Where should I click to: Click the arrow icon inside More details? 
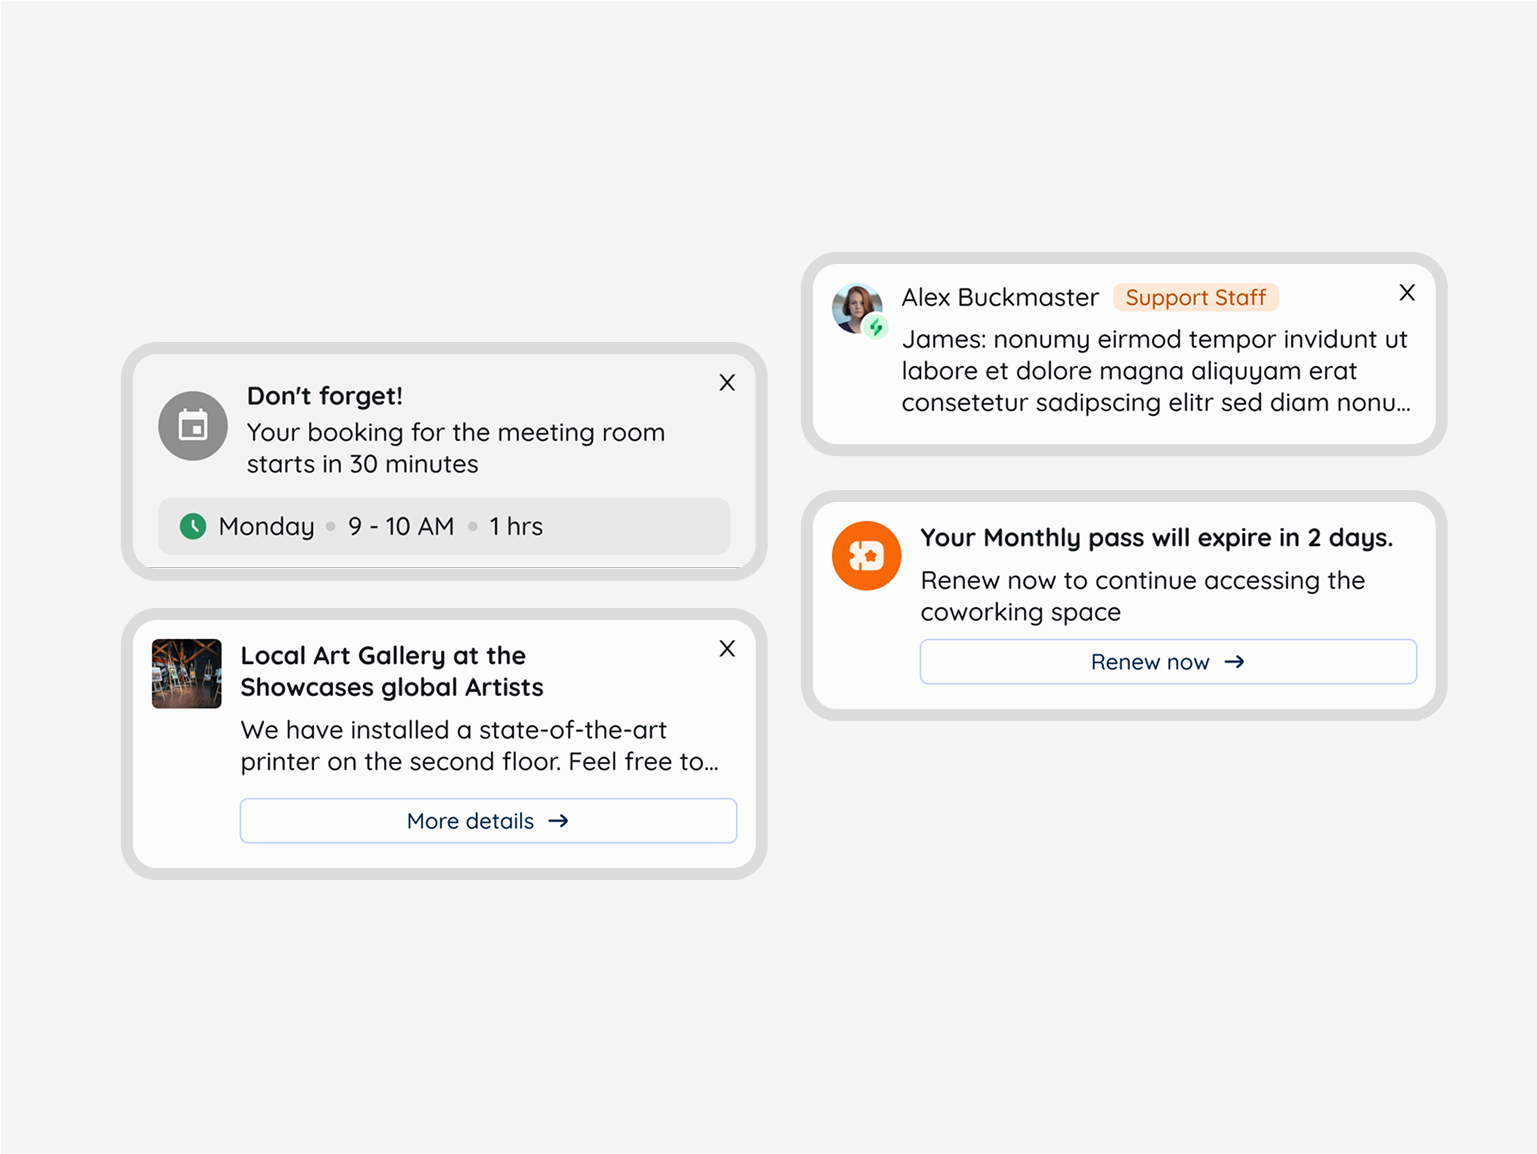coord(559,820)
